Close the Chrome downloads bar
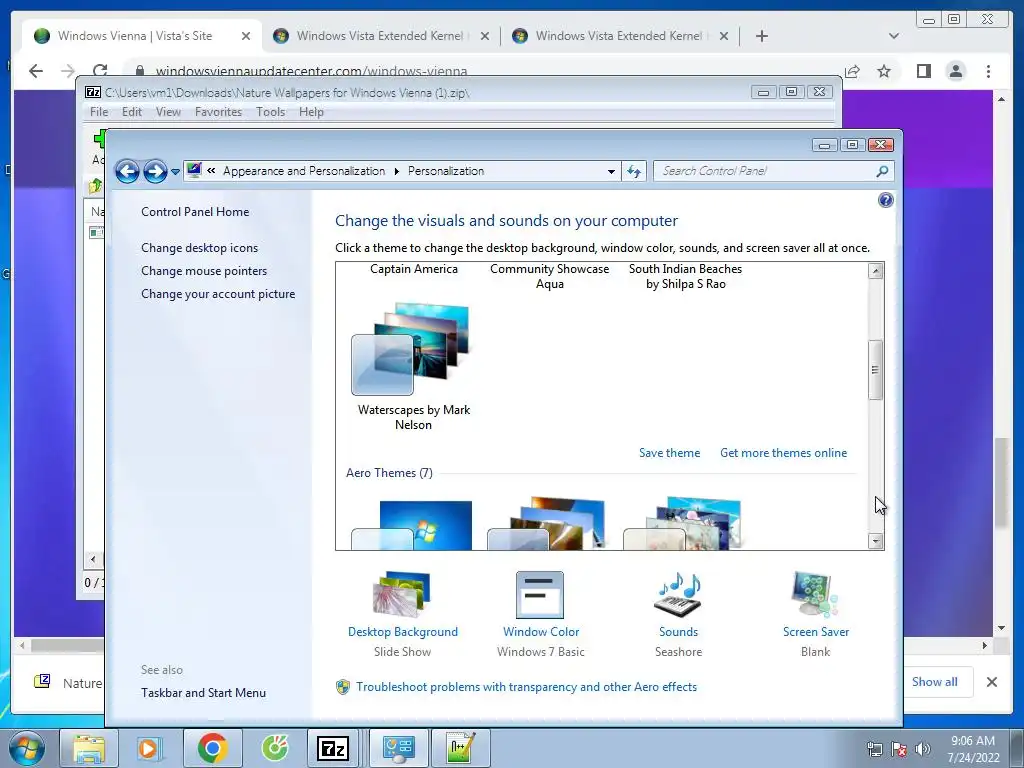1024x768 pixels. [991, 682]
